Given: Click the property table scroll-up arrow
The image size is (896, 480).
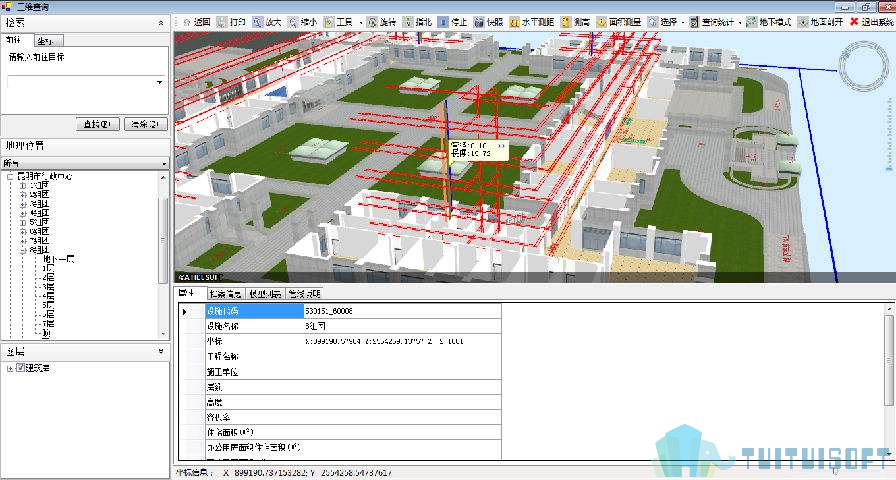Looking at the screenshot, I should [889, 309].
